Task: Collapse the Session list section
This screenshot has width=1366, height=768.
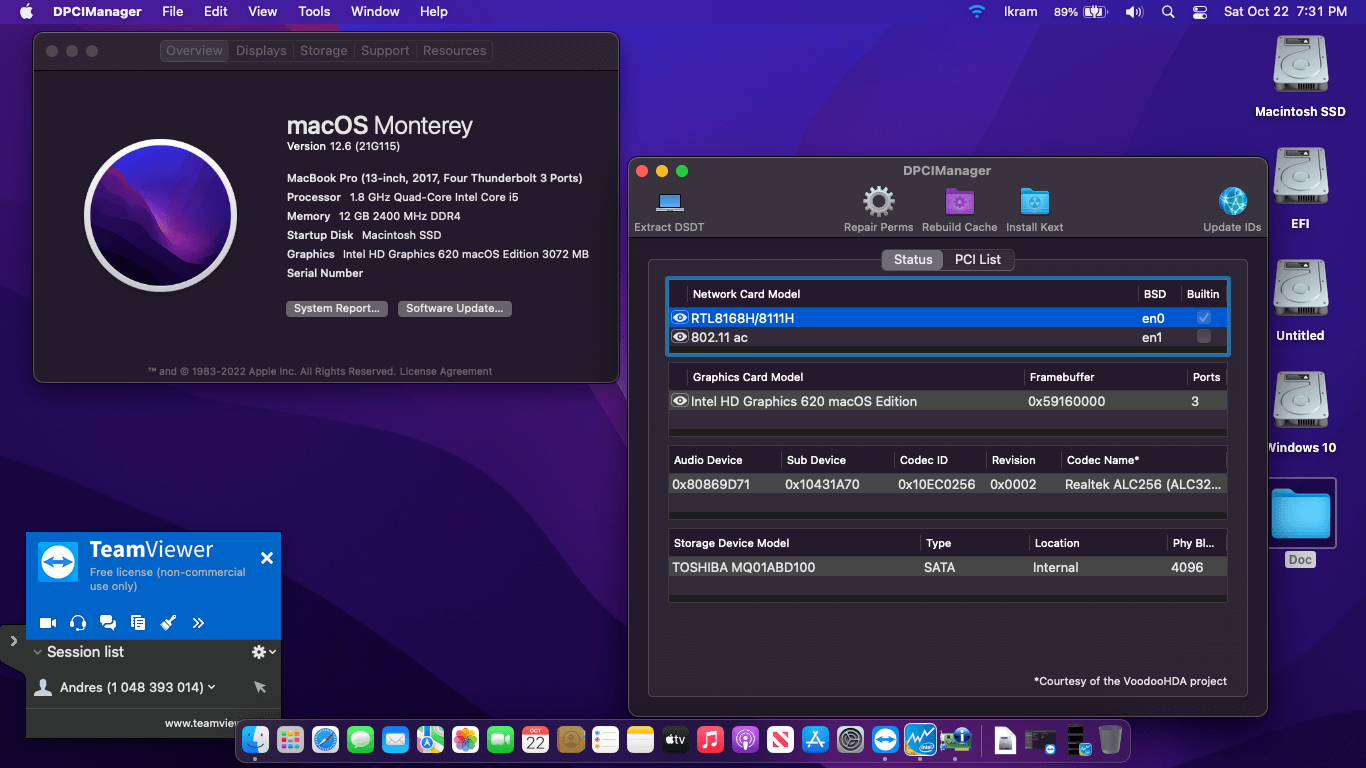Action: (x=35, y=651)
